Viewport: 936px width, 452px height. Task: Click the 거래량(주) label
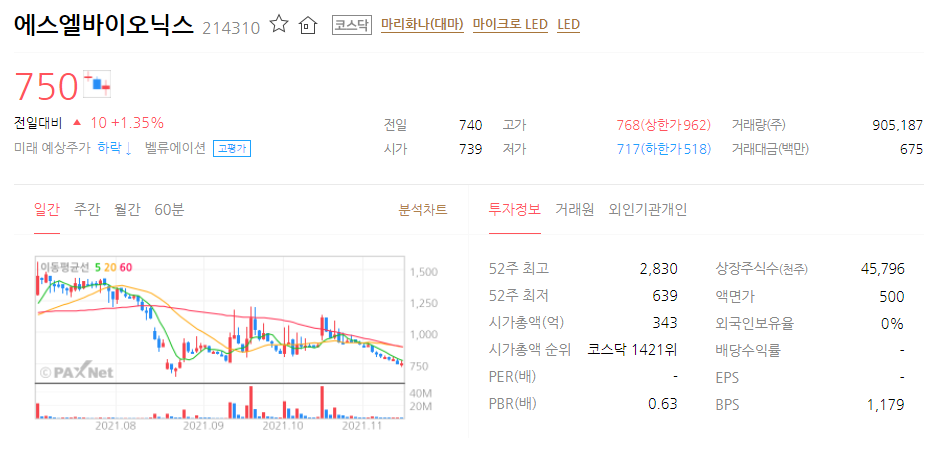click(x=759, y=125)
